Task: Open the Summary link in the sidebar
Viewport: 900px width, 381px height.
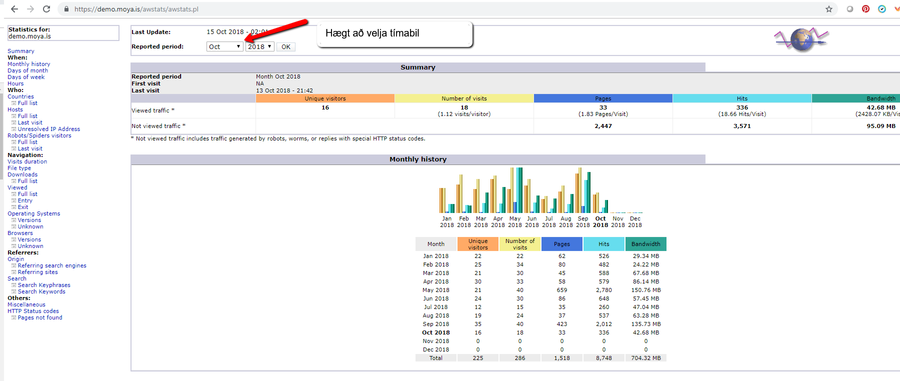Action: coord(21,51)
